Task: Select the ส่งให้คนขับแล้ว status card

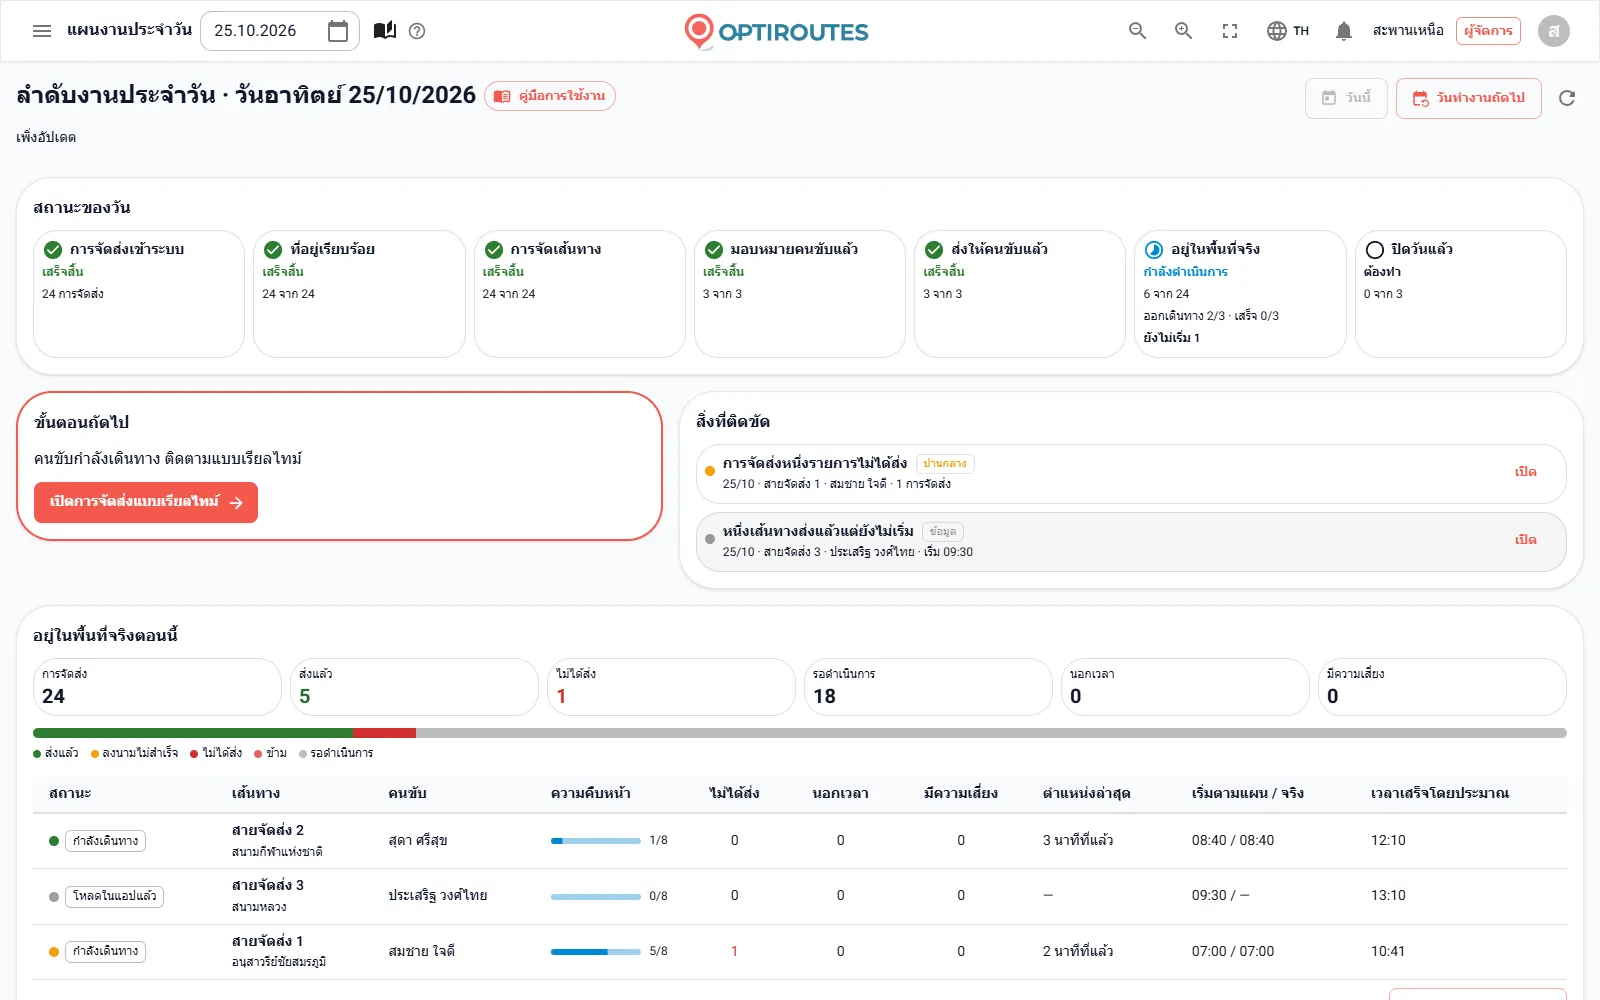Action: [1020, 294]
